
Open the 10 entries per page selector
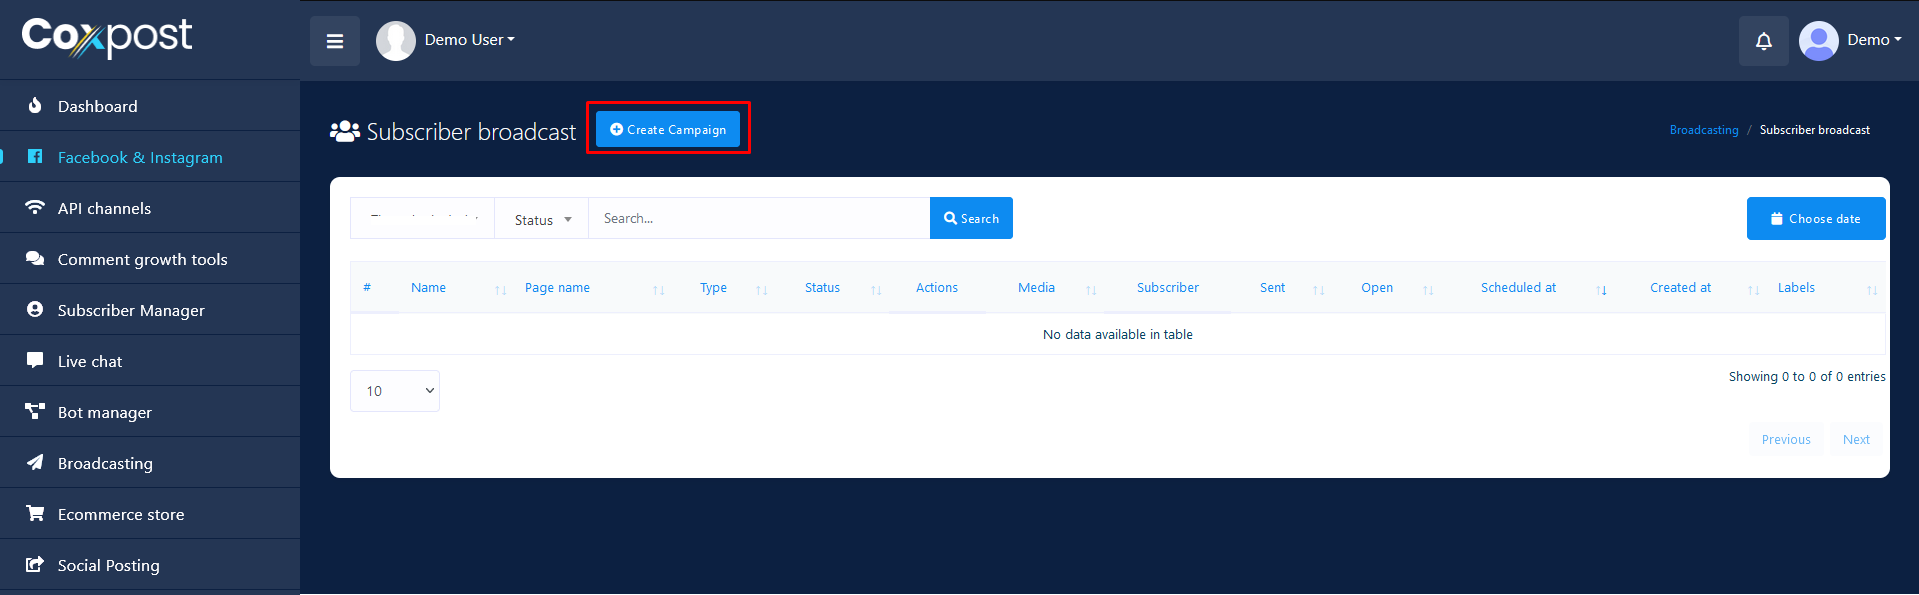(x=395, y=391)
